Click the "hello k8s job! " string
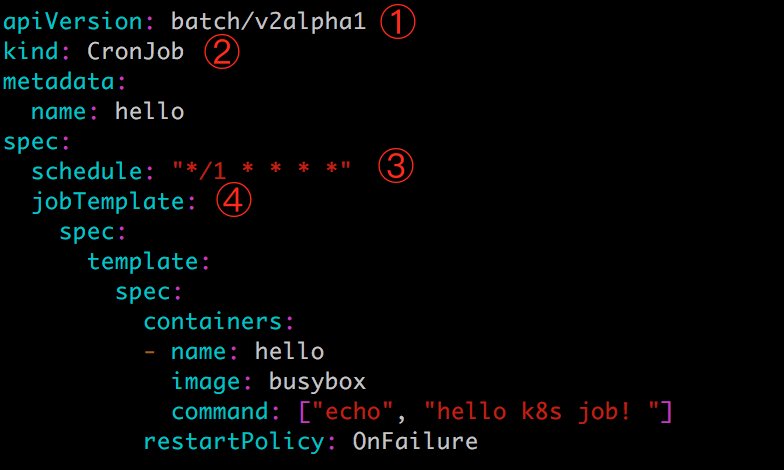Screen dimensions: 784x470 [542, 412]
